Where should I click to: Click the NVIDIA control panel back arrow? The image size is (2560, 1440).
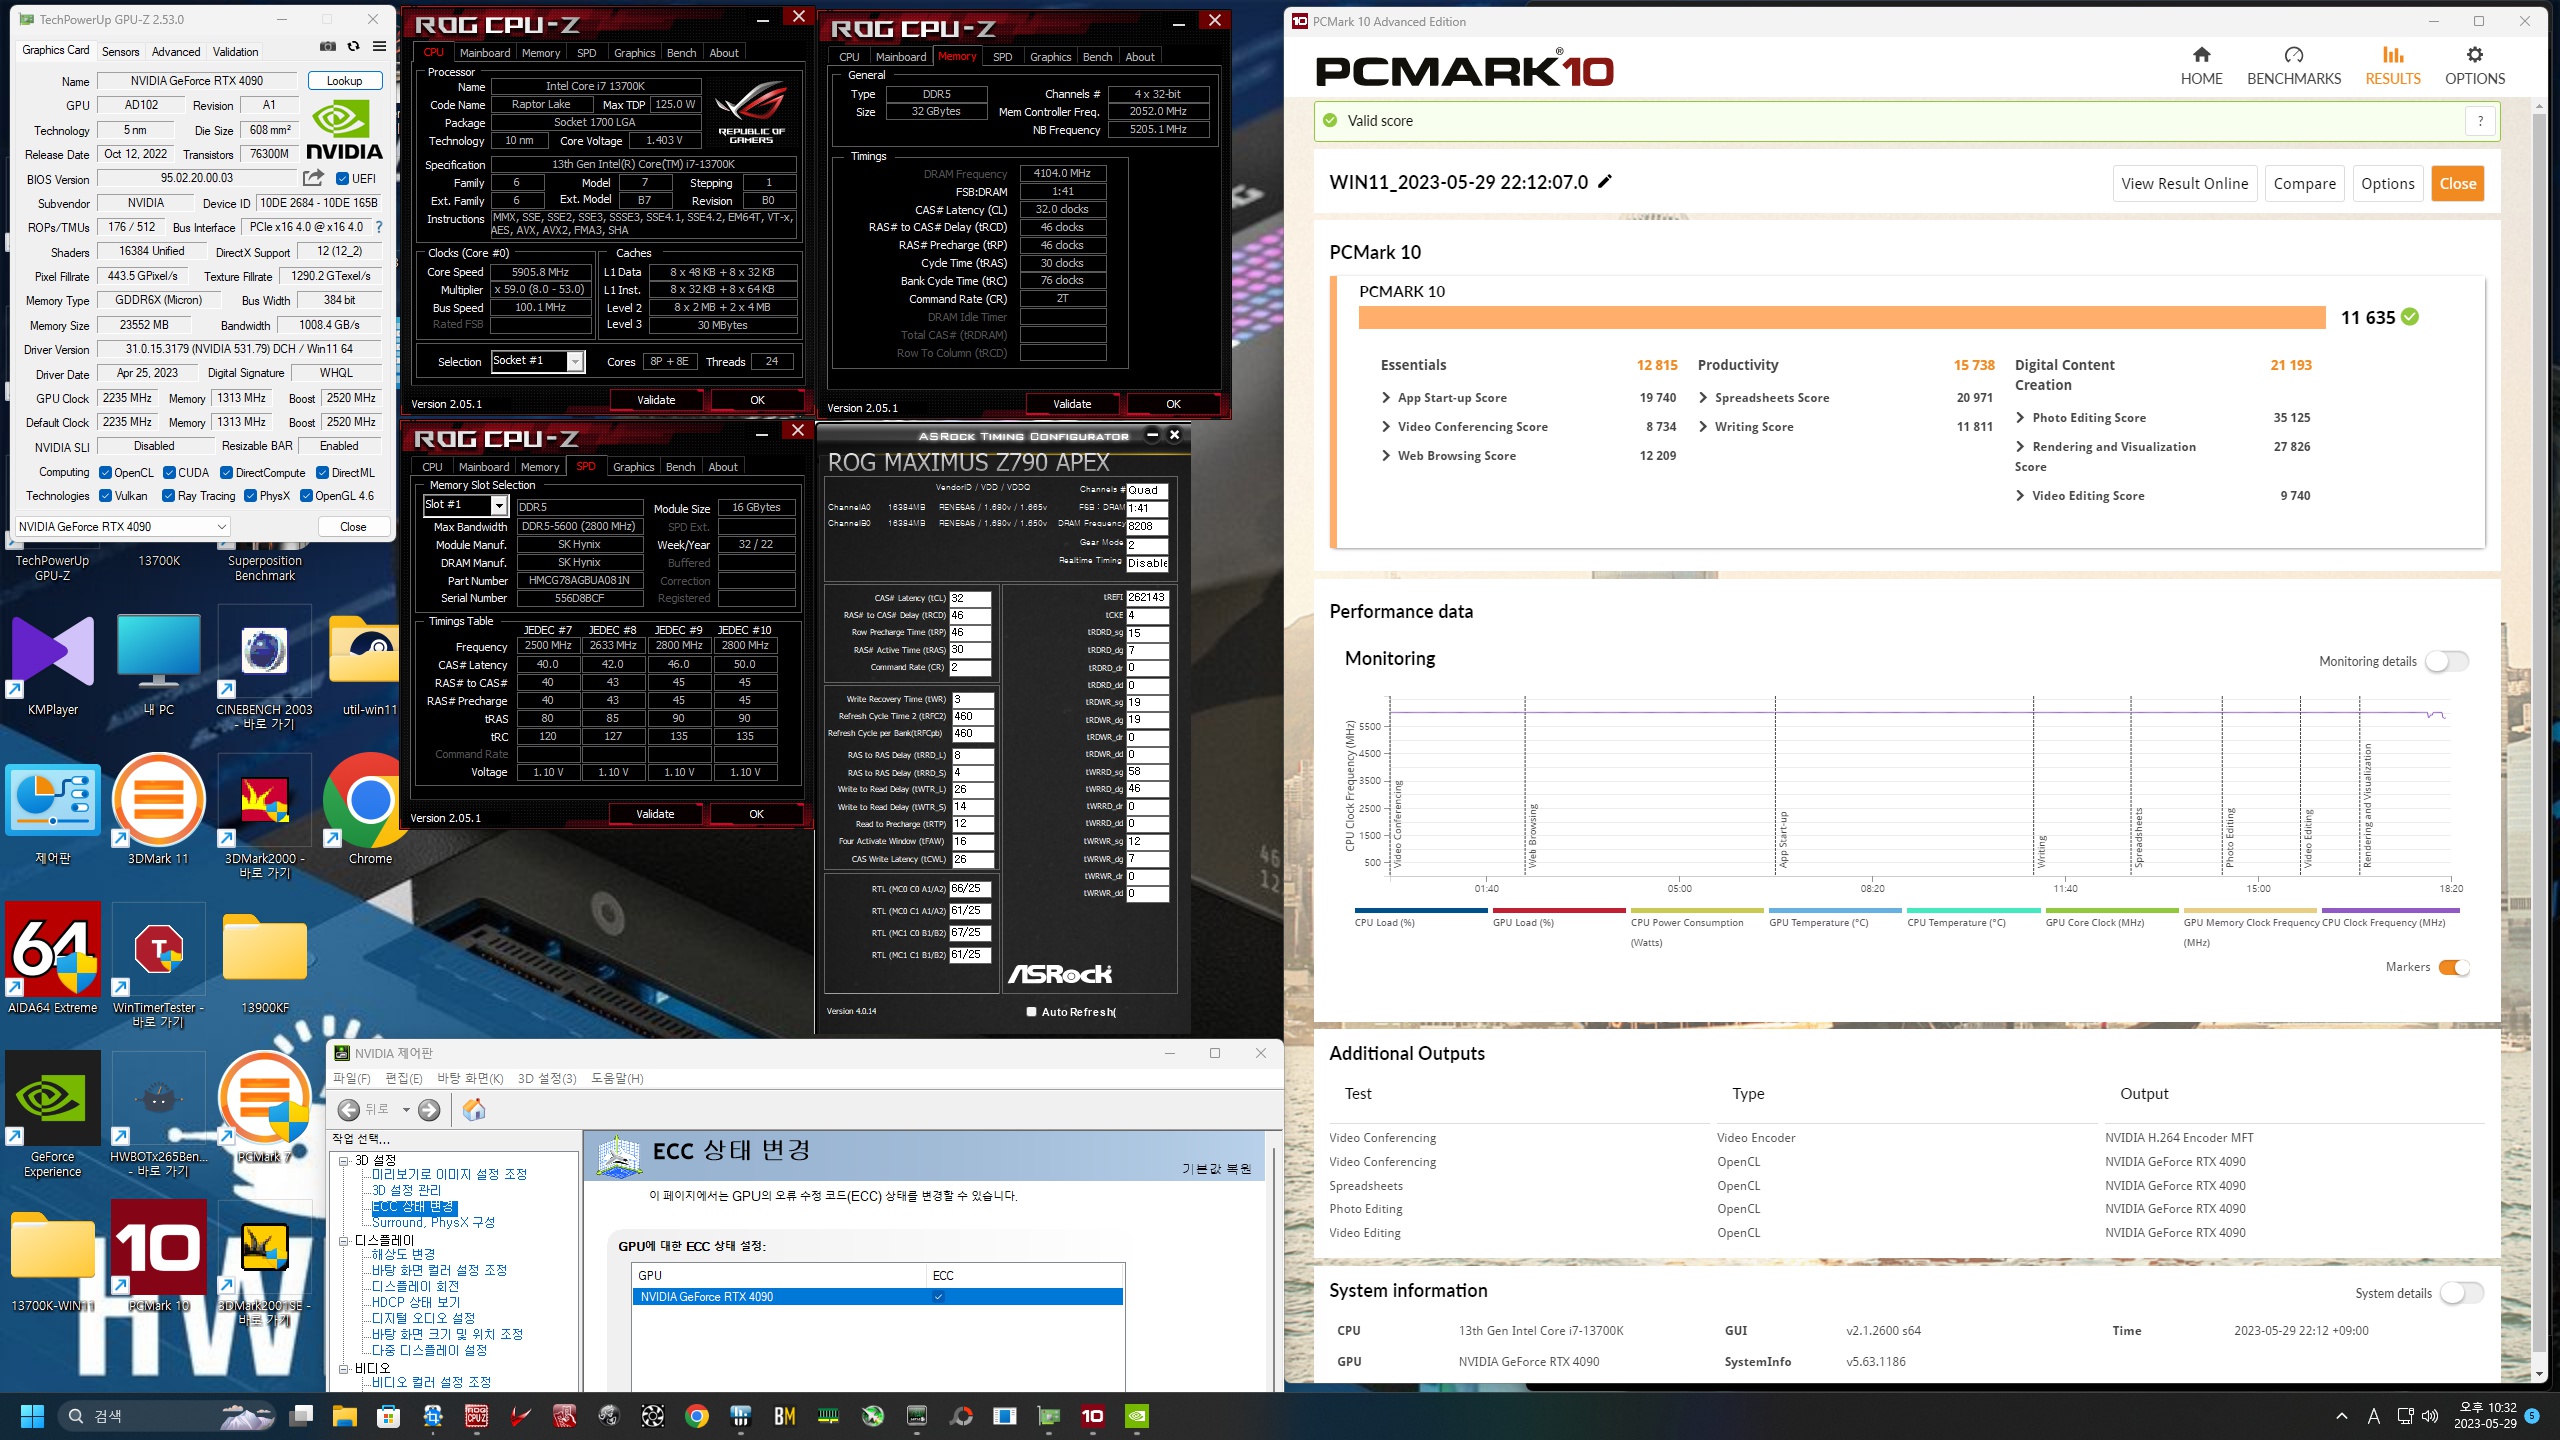(349, 1110)
